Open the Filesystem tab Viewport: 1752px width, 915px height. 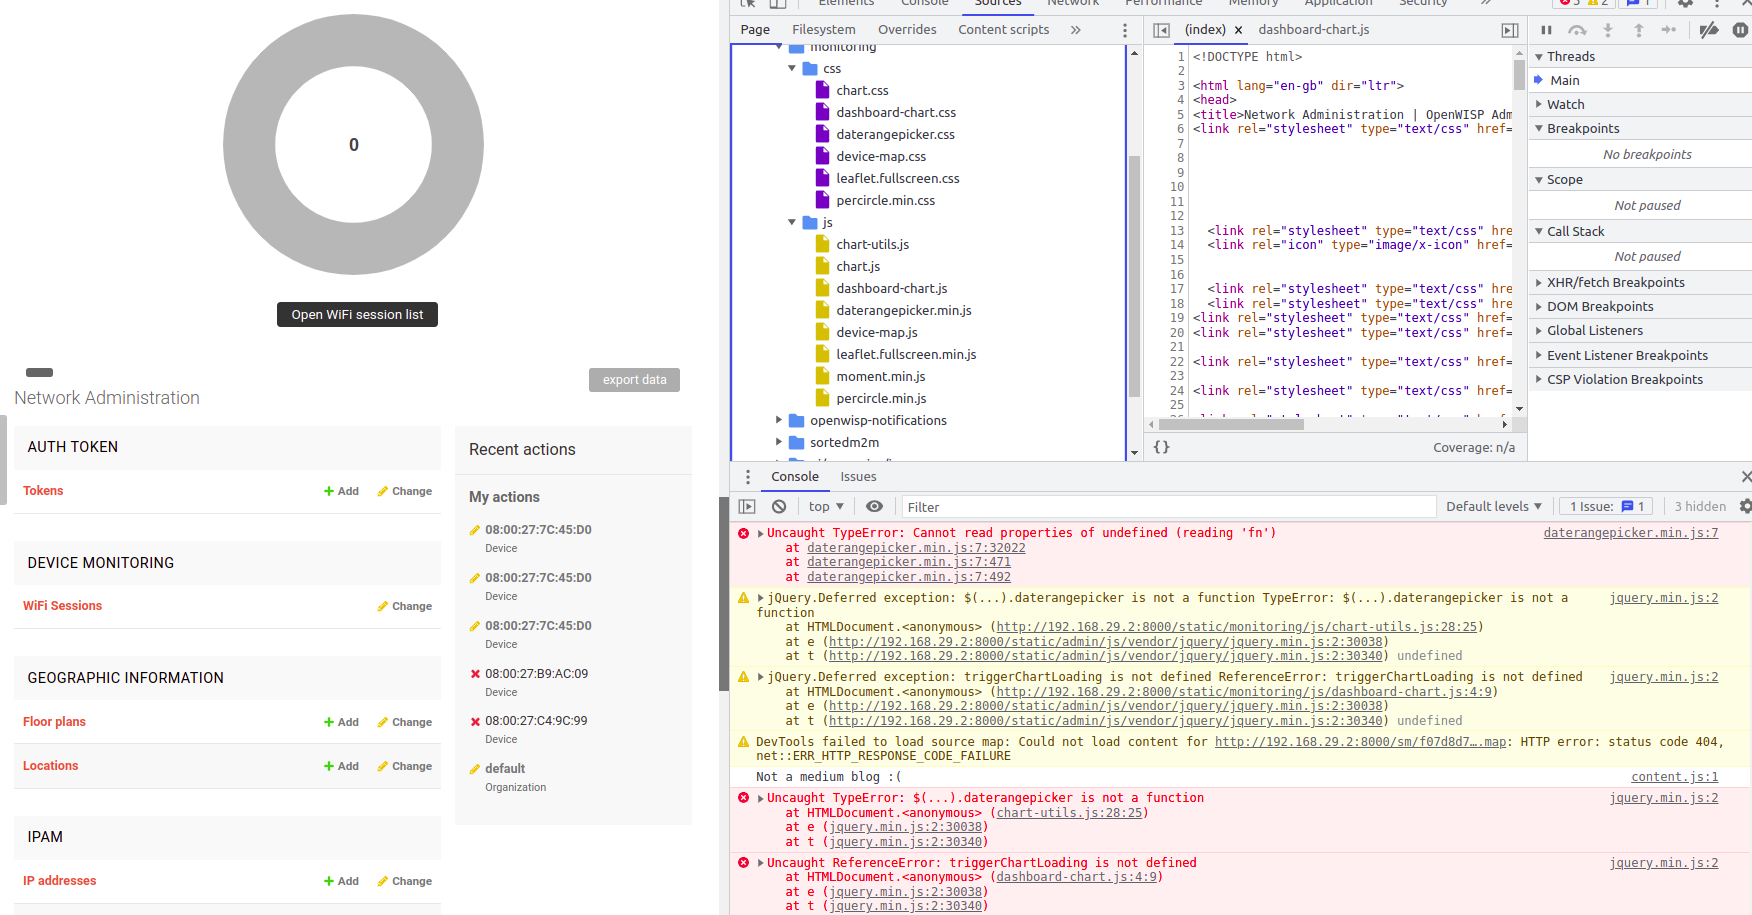click(x=823, y=29)
